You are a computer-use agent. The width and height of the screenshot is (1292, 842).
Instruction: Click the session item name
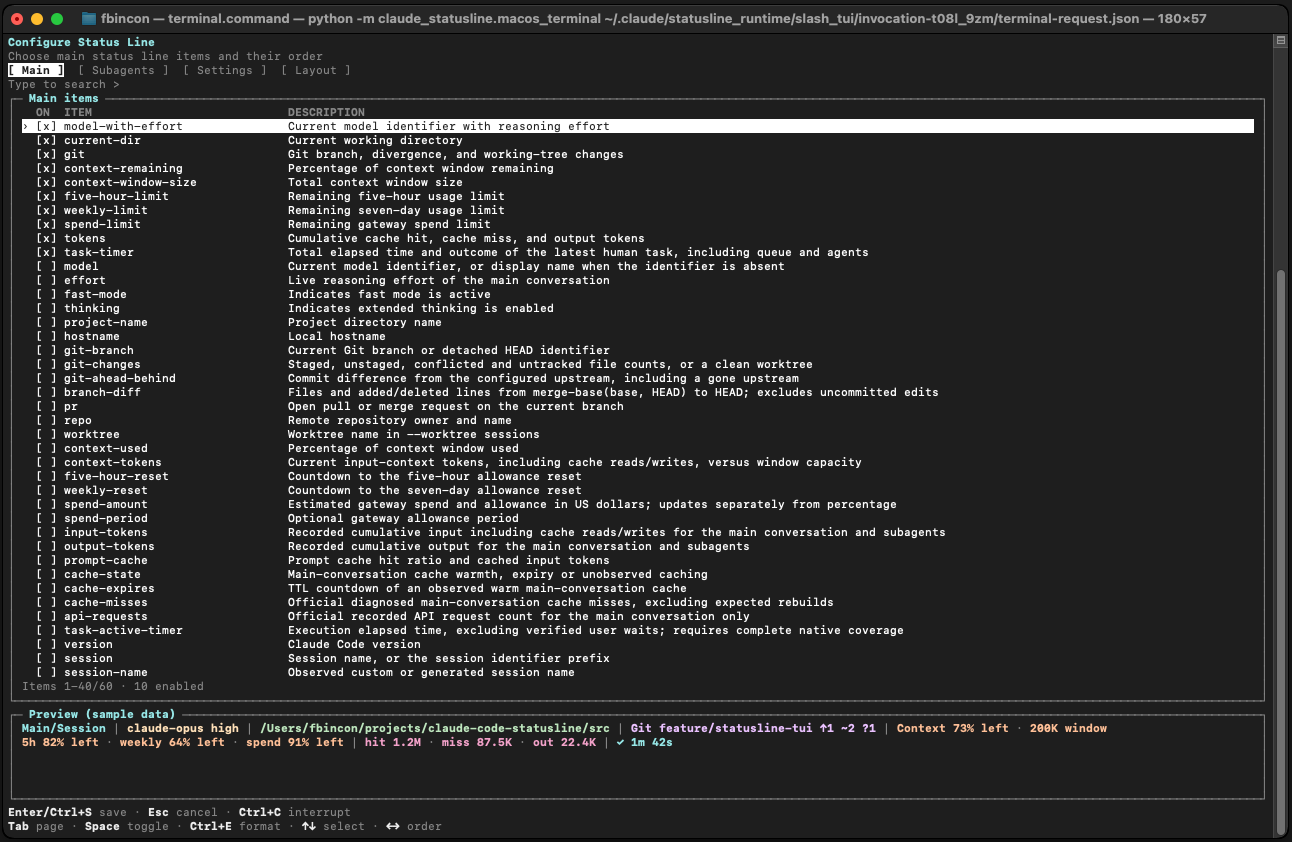coord(88,659)
